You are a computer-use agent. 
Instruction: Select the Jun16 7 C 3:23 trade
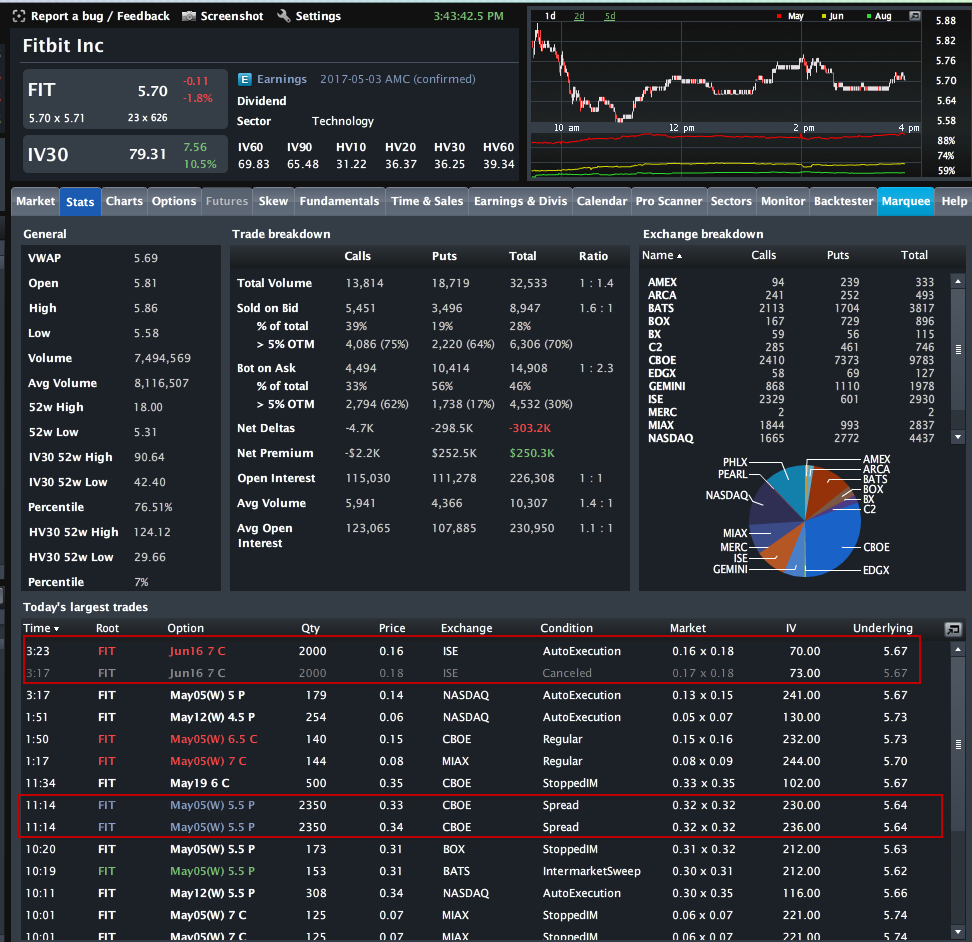(472, 651)
